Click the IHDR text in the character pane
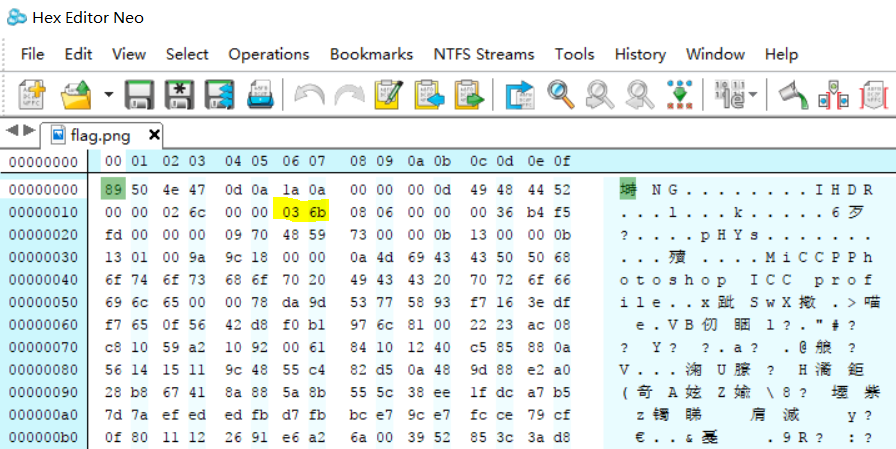 844,190
